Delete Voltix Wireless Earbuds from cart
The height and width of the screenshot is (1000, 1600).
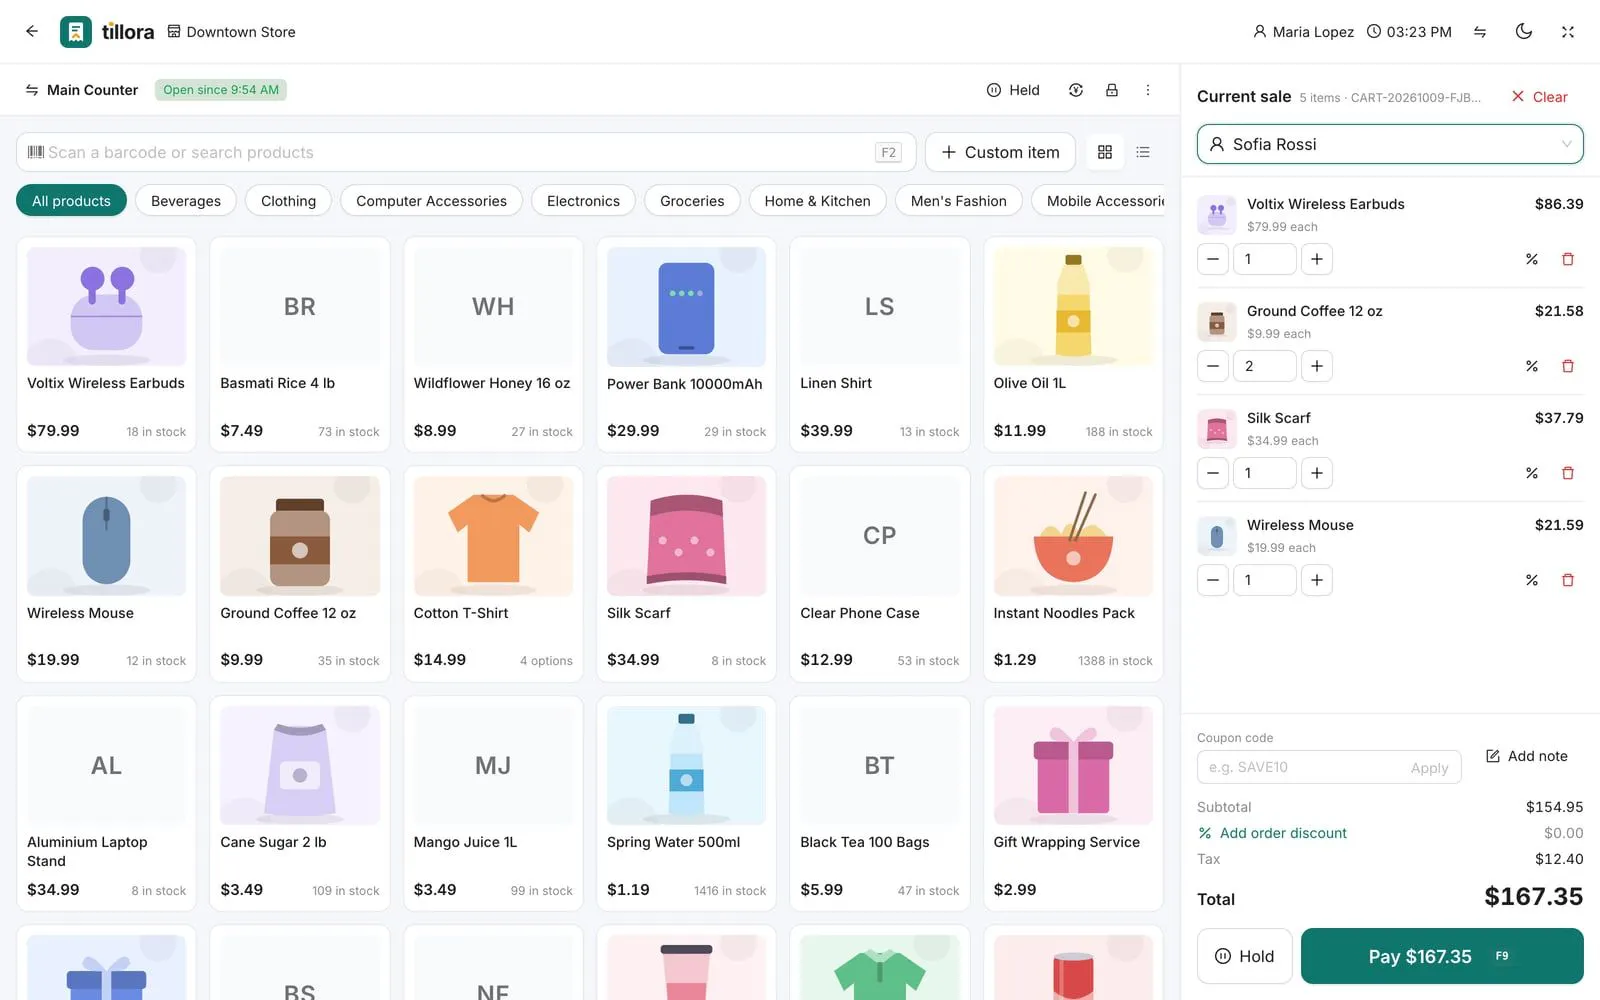[1568, 259]
